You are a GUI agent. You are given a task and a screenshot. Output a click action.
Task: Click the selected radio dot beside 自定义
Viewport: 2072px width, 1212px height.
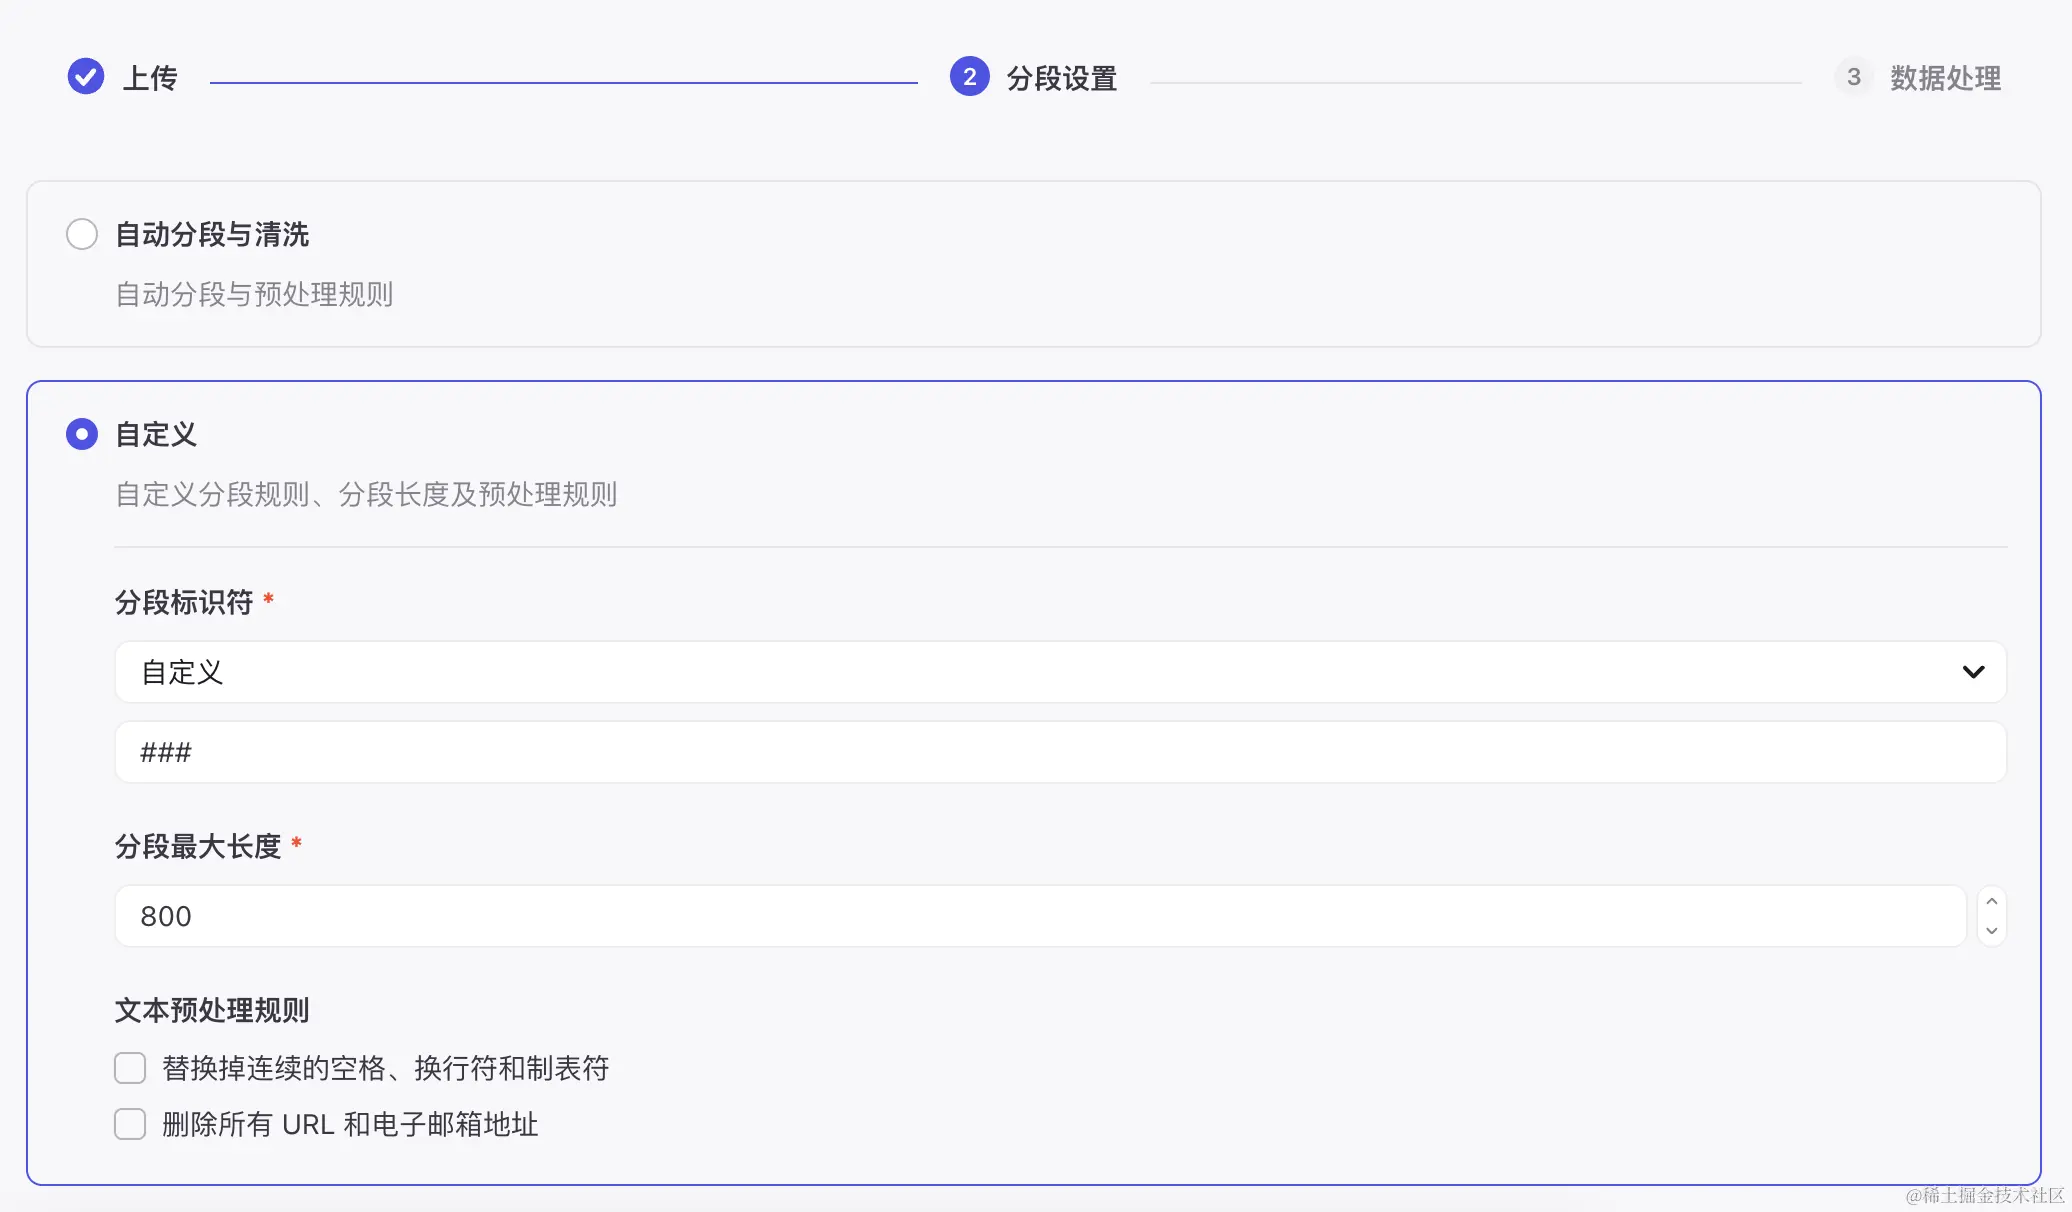point(82,434)
